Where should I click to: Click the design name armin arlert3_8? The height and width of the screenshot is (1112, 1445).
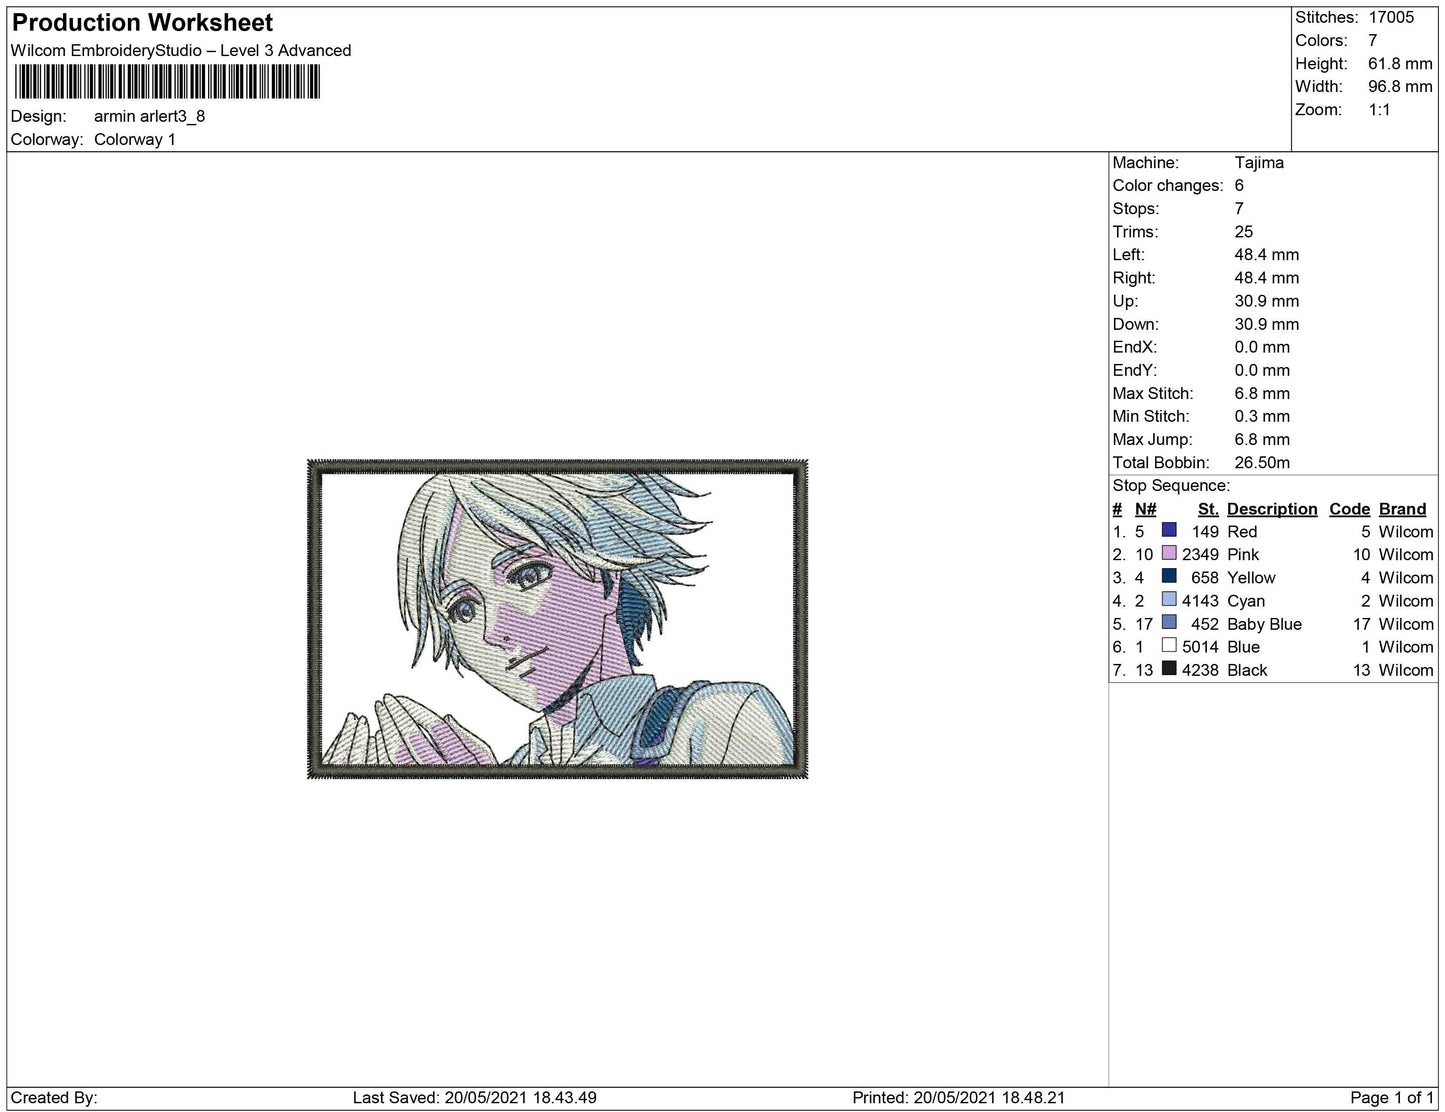click(x=149, y=116)
